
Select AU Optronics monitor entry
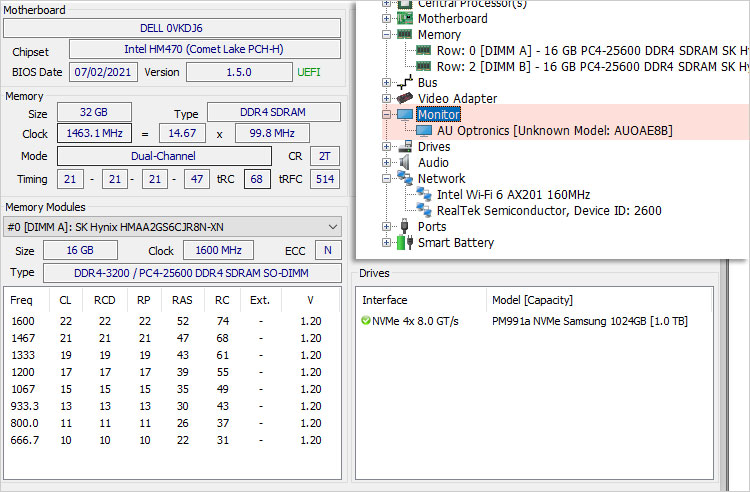pos(554,130)
